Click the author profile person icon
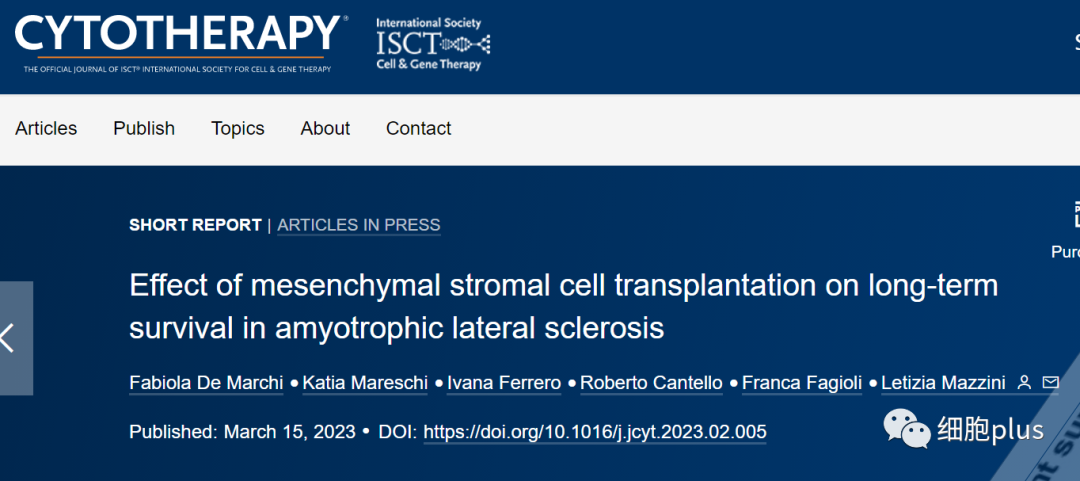 point(1025,382)
